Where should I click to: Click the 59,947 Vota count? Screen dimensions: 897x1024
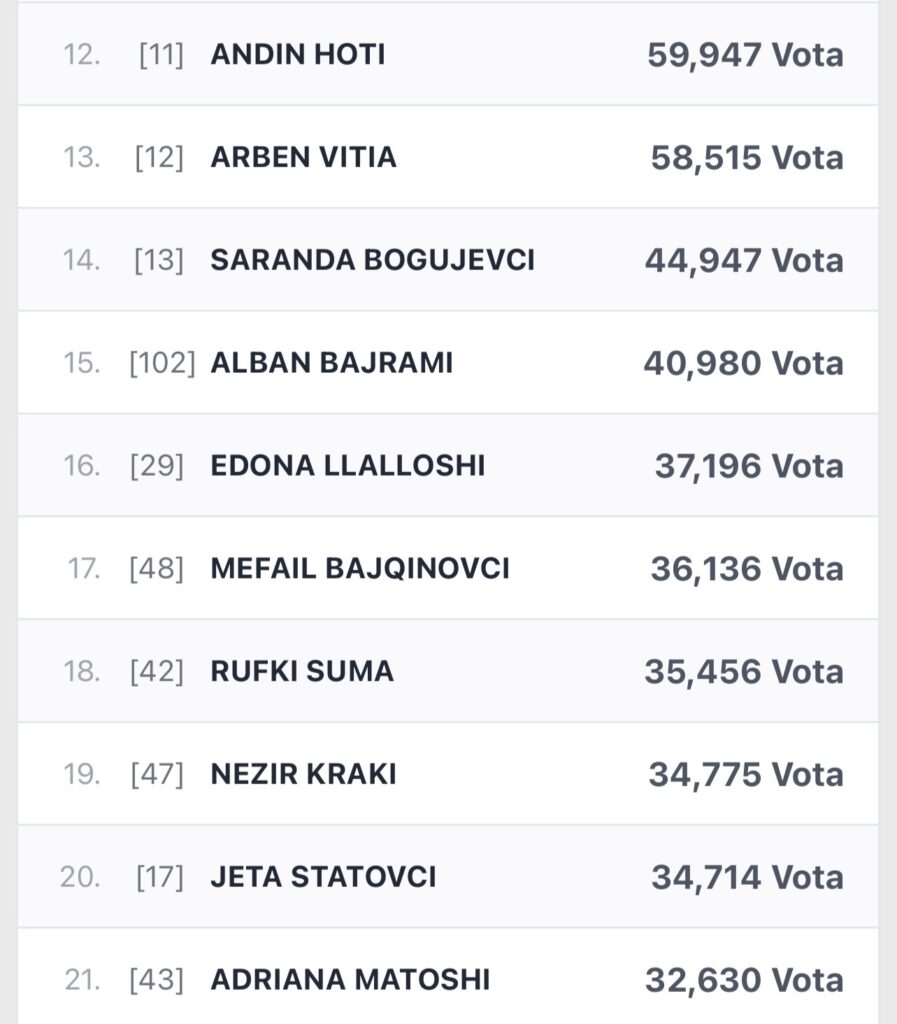[x=745, y=55]
